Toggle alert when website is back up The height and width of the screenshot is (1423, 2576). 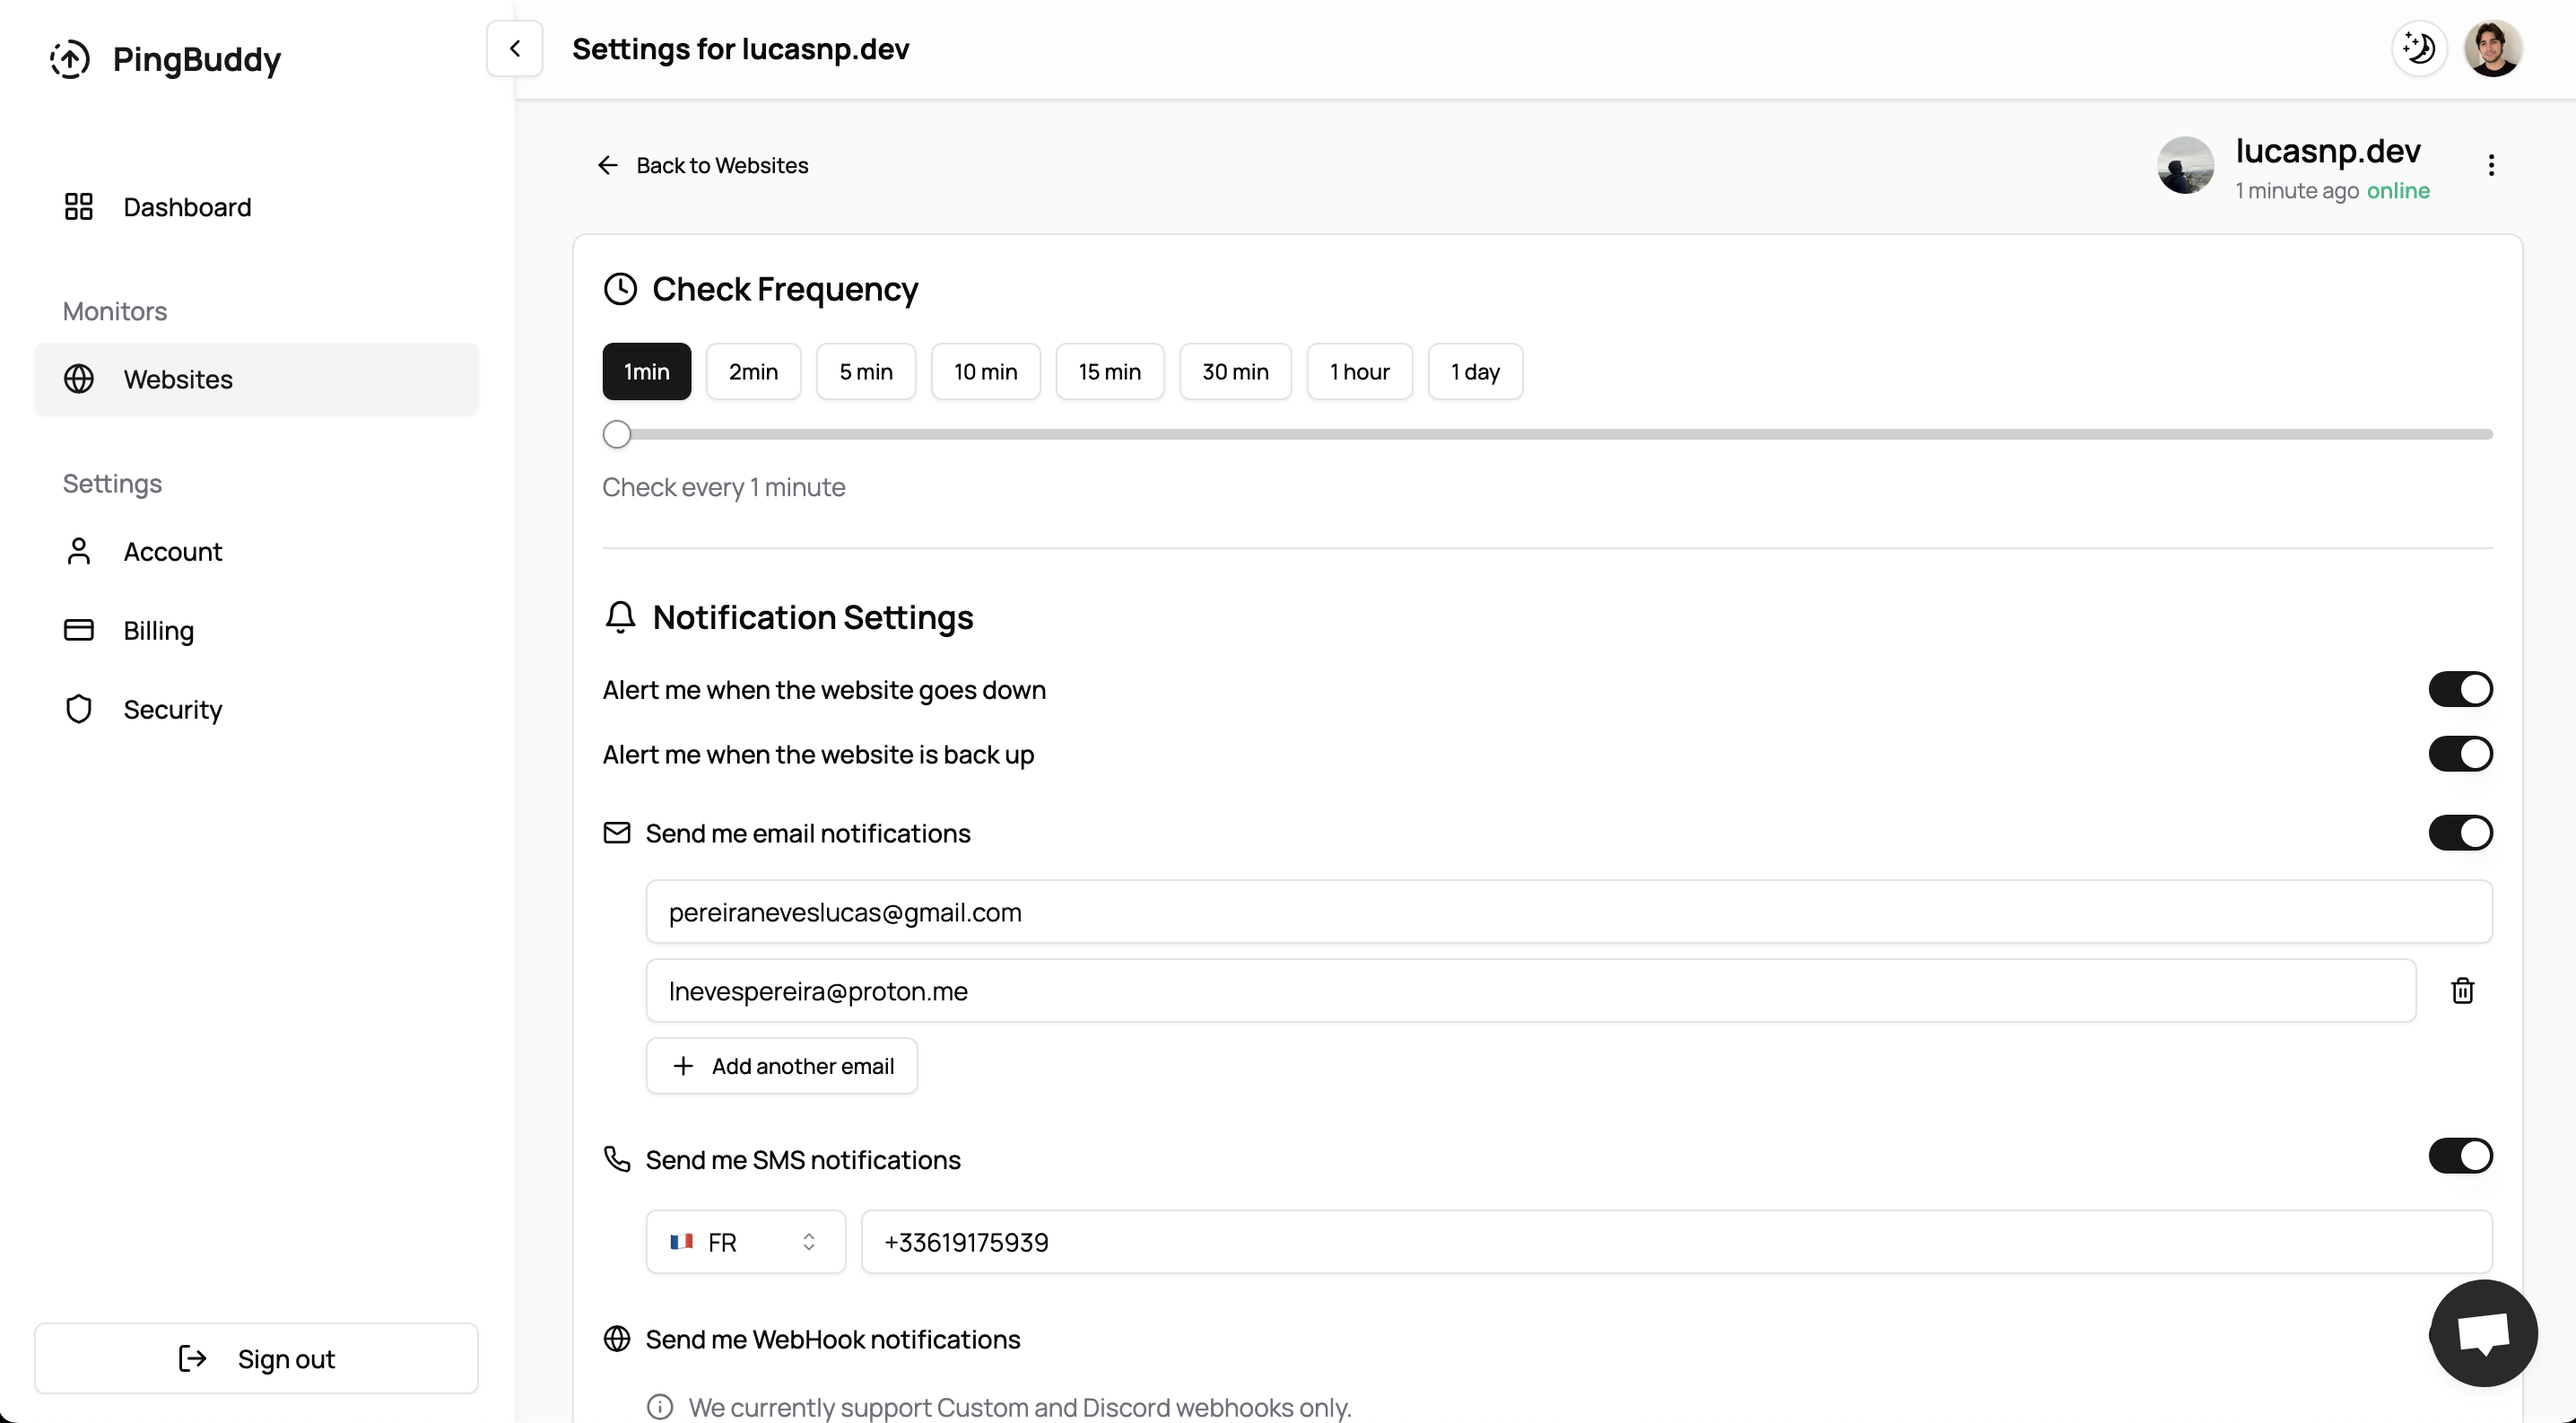2460,754
